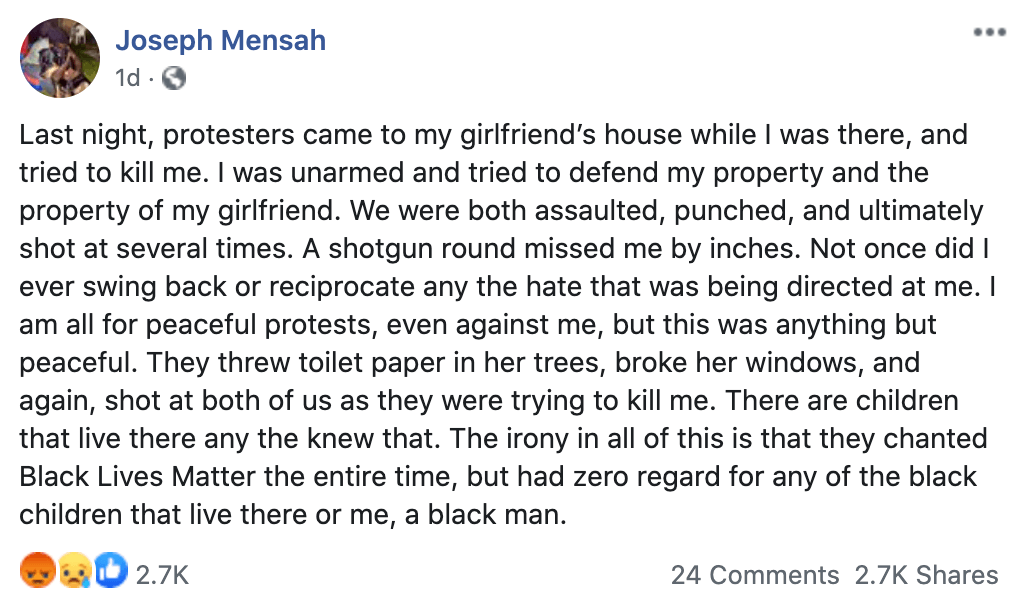Show who reacted via 2.7K reaction count
1020x616 pixels.
tap(162, 575)
